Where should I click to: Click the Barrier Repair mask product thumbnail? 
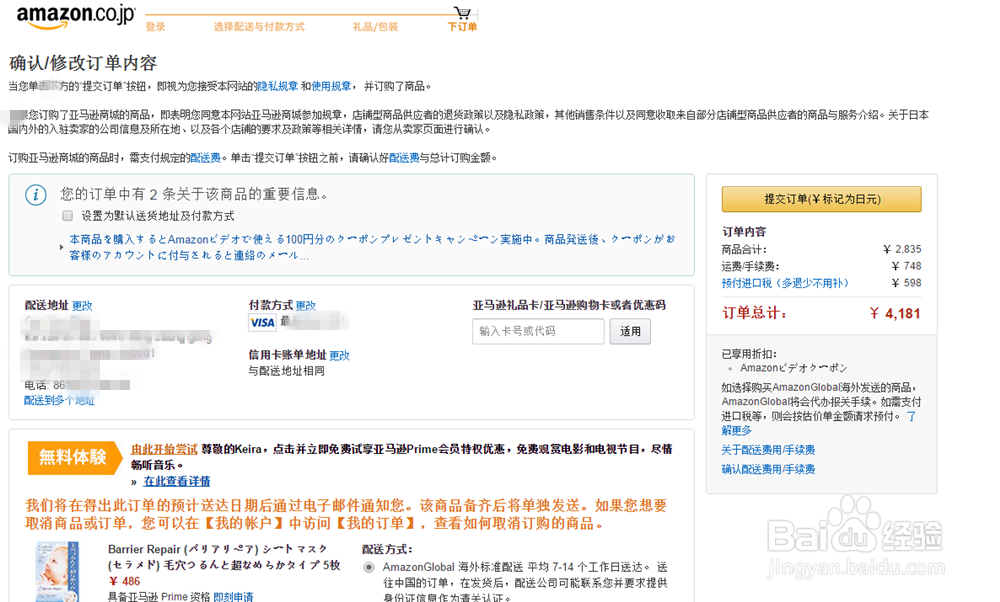tap(58, 572)
